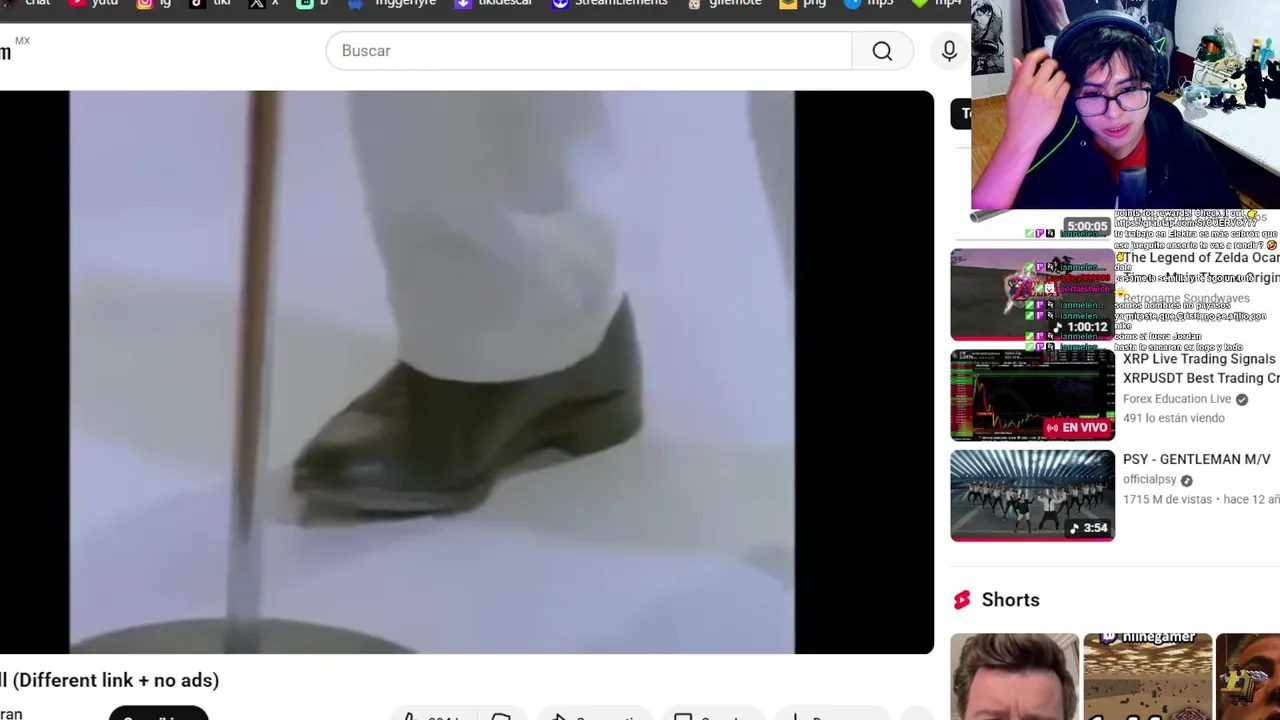1280x720 pixels.
Task: Start voice search with the microphone icon
Action: 949,51
